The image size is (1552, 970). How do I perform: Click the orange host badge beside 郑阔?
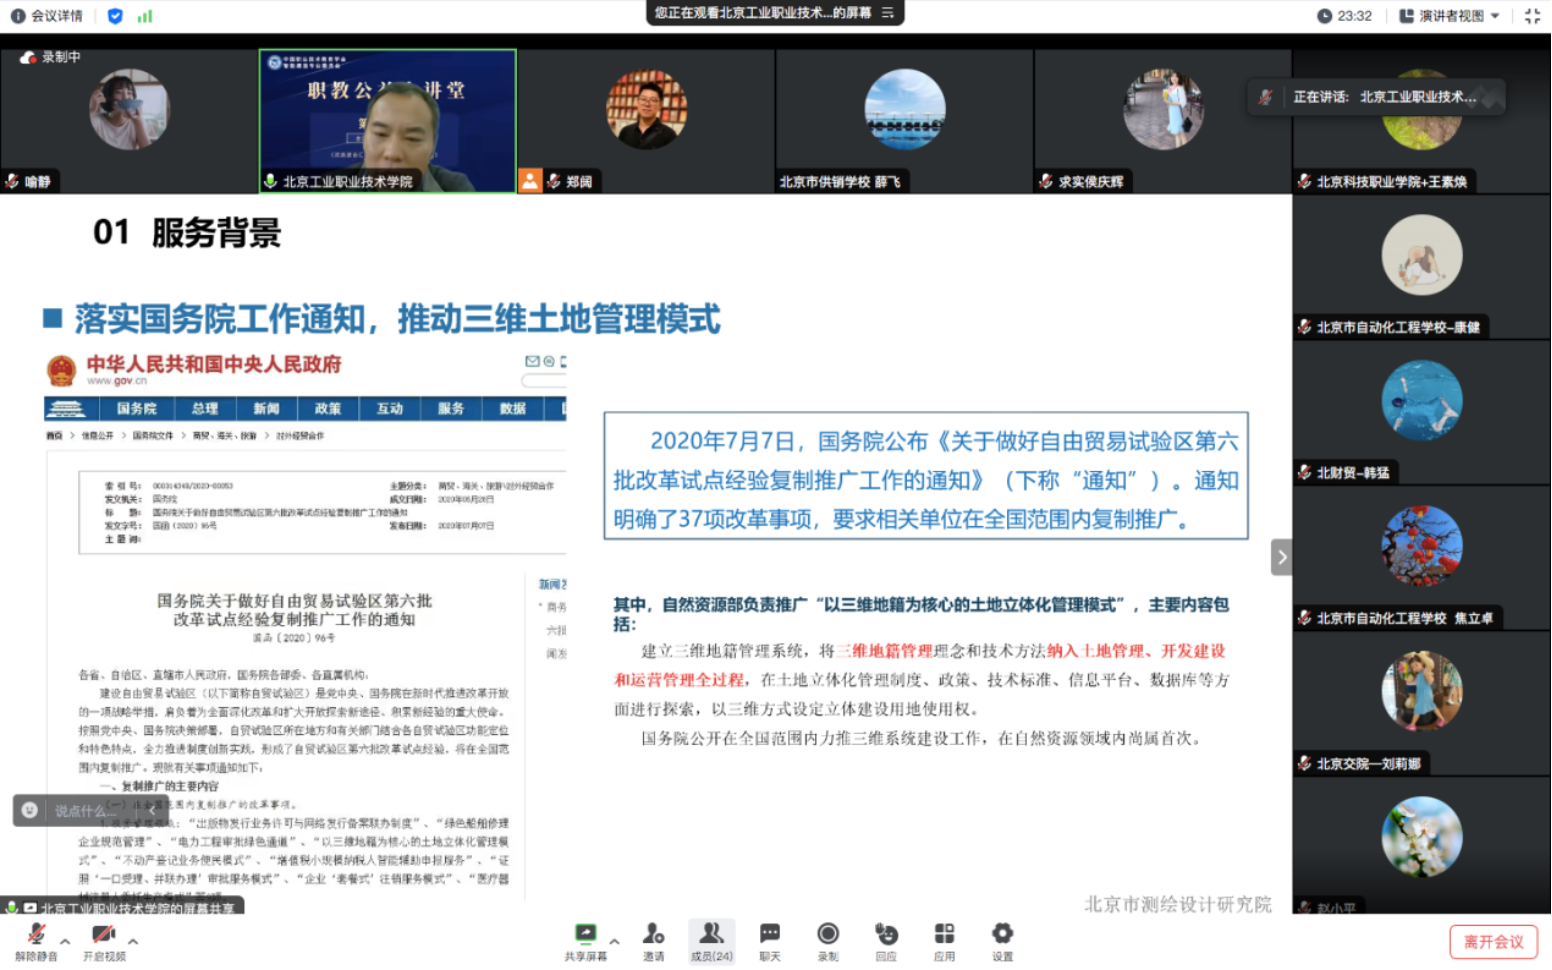tap(530, 180)
